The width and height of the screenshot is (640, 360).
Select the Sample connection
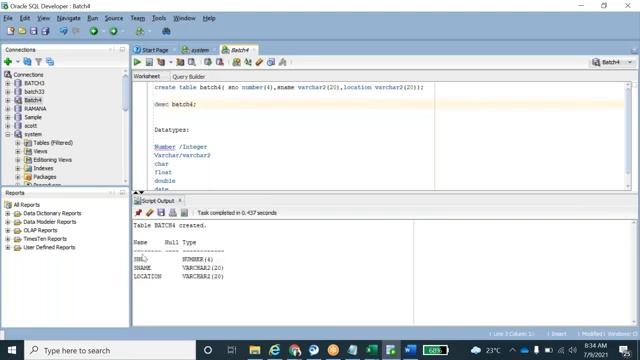point(33,117)
